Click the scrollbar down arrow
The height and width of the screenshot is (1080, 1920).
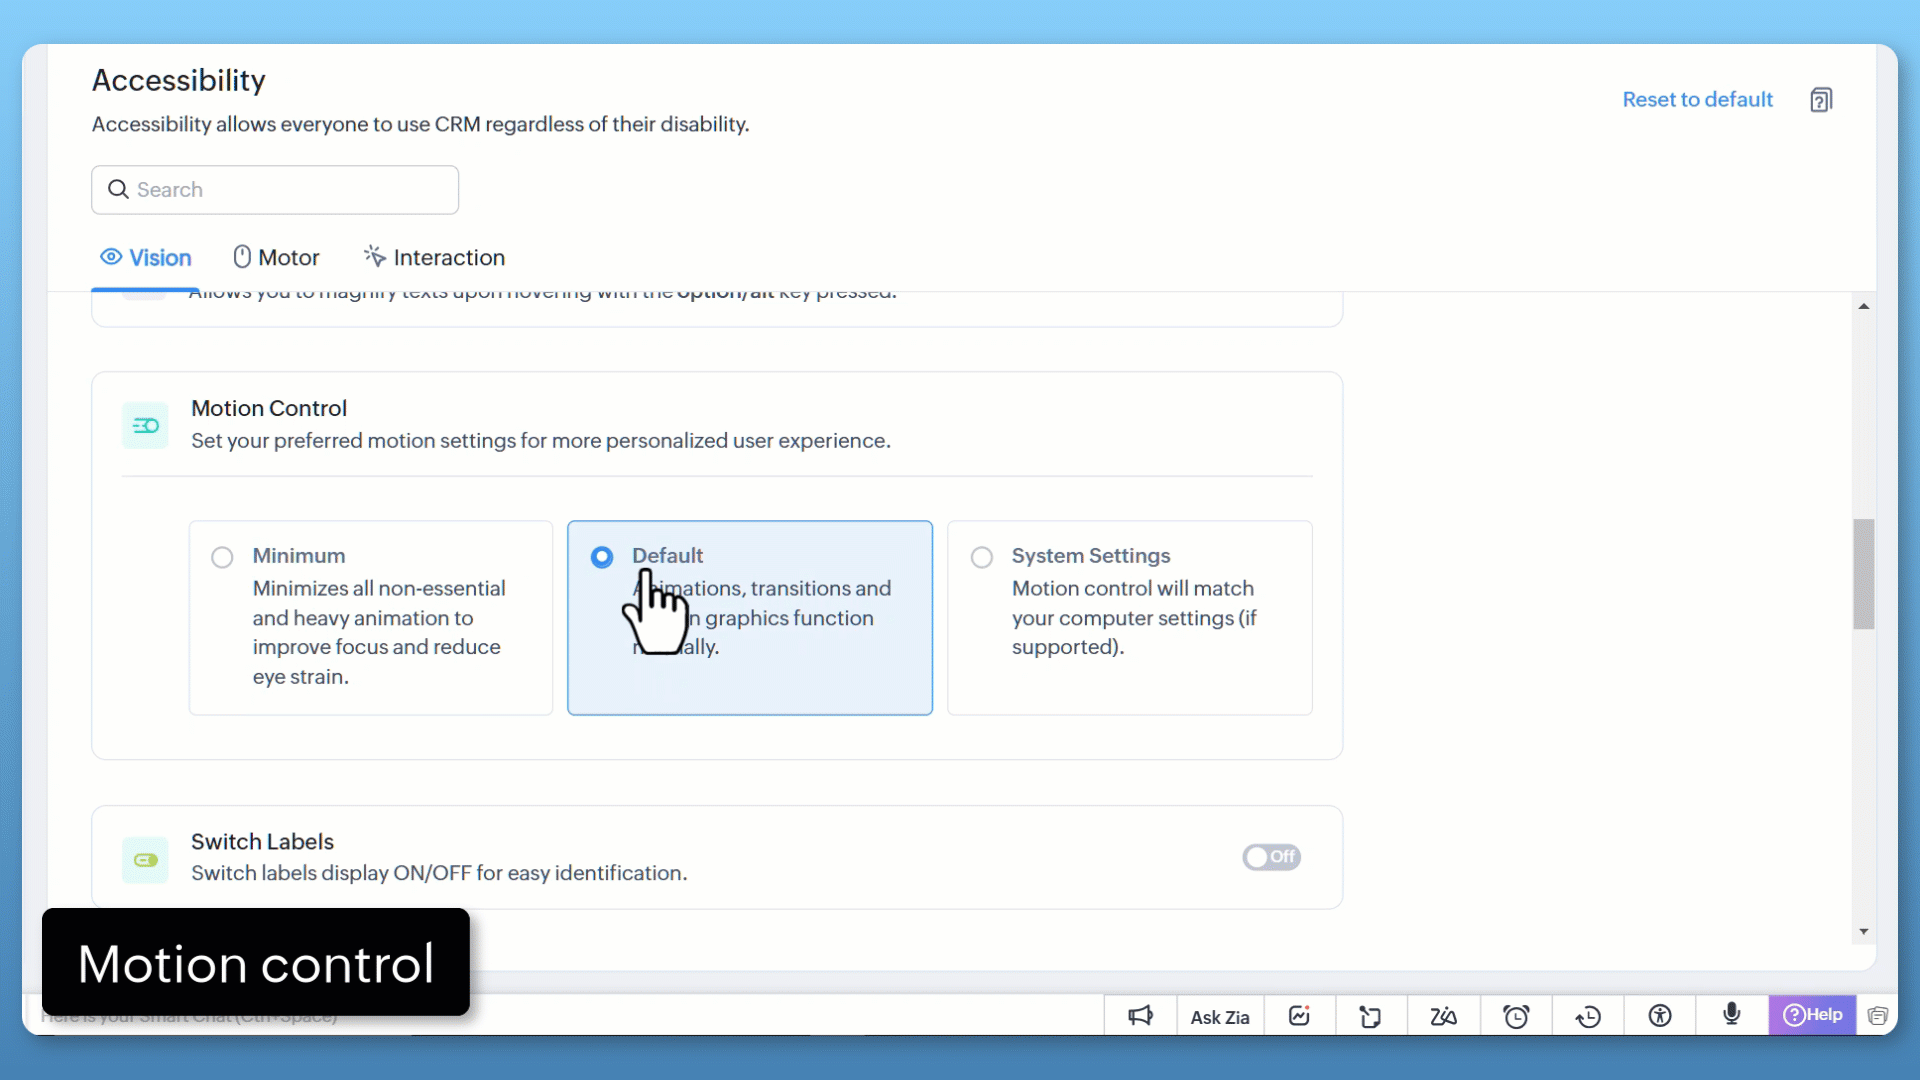(1864, 931)
